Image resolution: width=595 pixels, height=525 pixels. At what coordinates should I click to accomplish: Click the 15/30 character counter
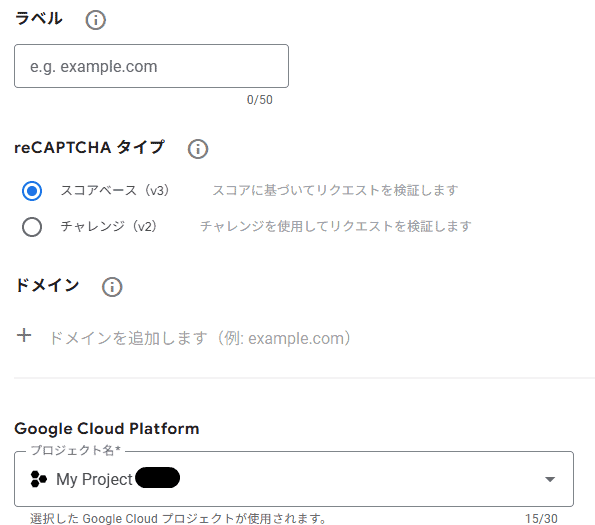coord(541,519)
